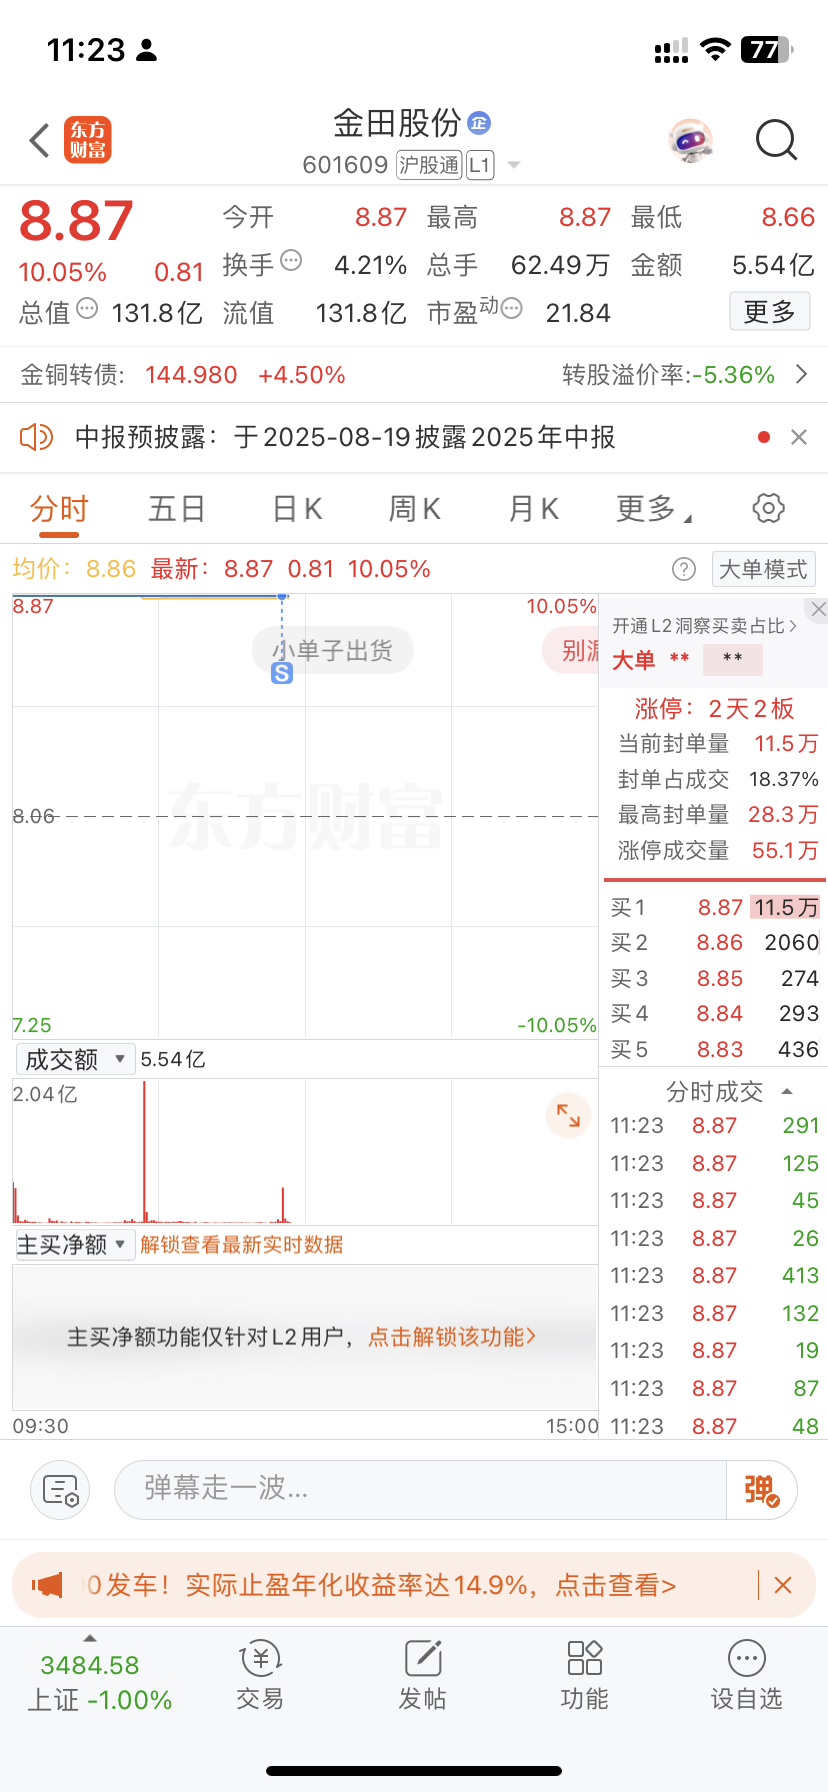Close the orange promo banner
Viewport: 828px width, 1792px height.
[784, 1585]
